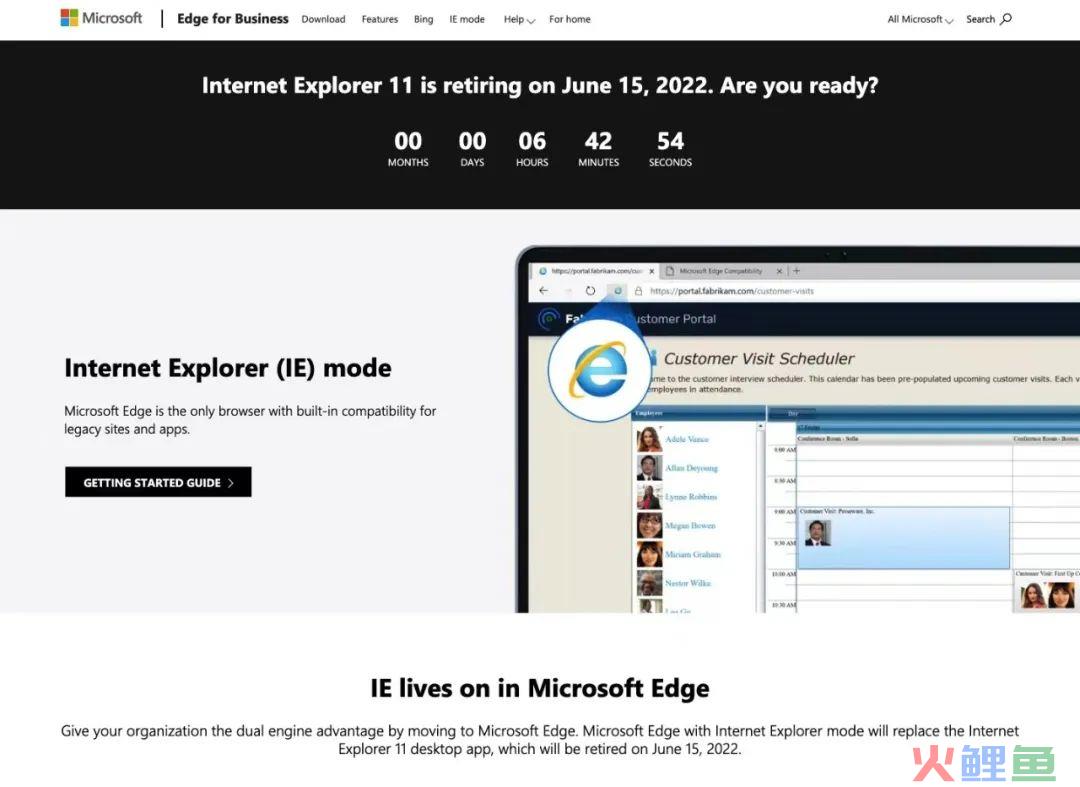Open the Features nav item
This screenshot has width=1080, height=787.
pyautogui.click(x=380, y=19)
